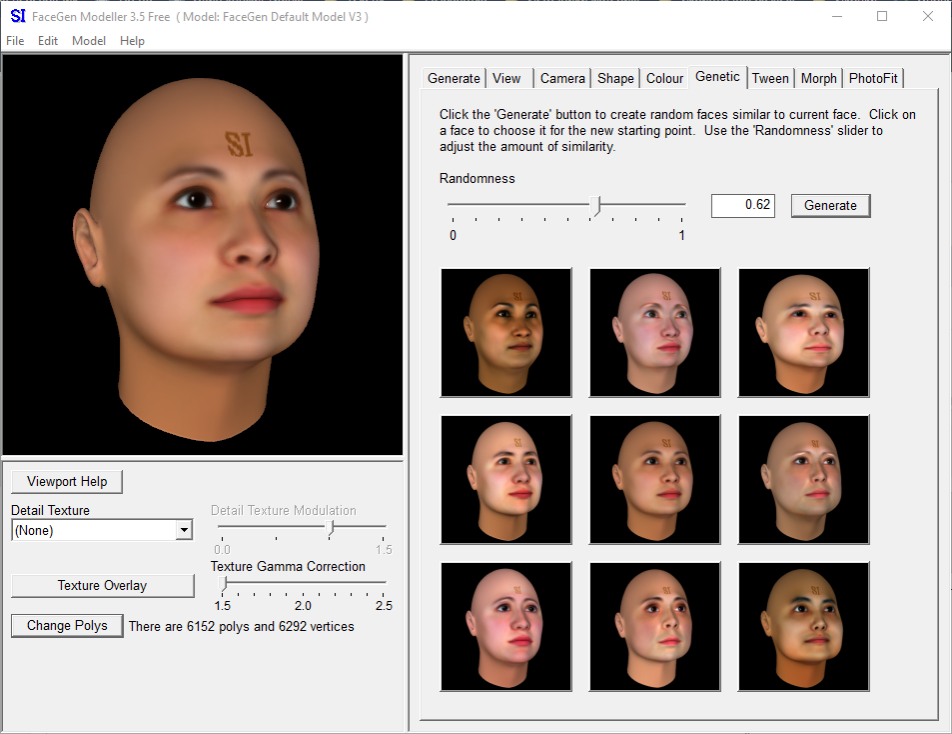Switch to the PhotoFit tab

click(873, 78)
